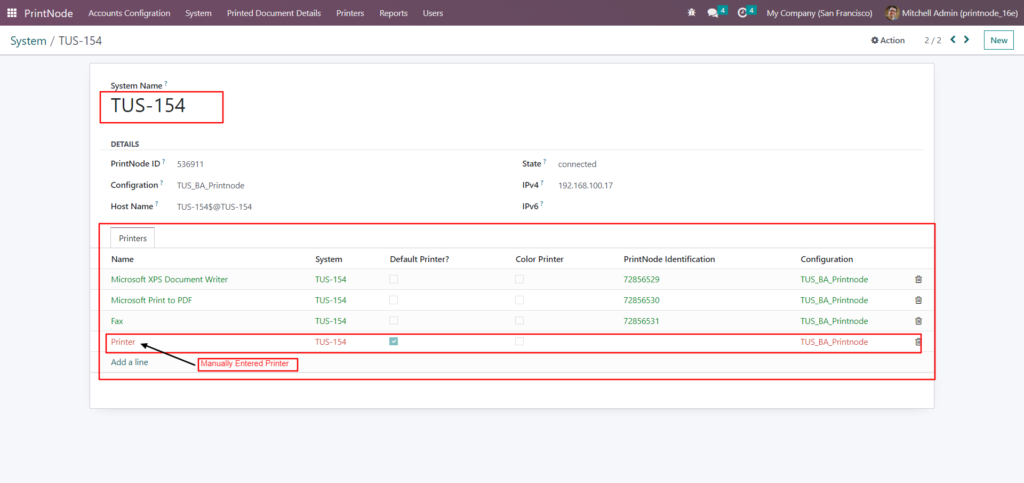1024x483 pixels.
Task: Click the debug bug icon
Action: pos(692,13)
